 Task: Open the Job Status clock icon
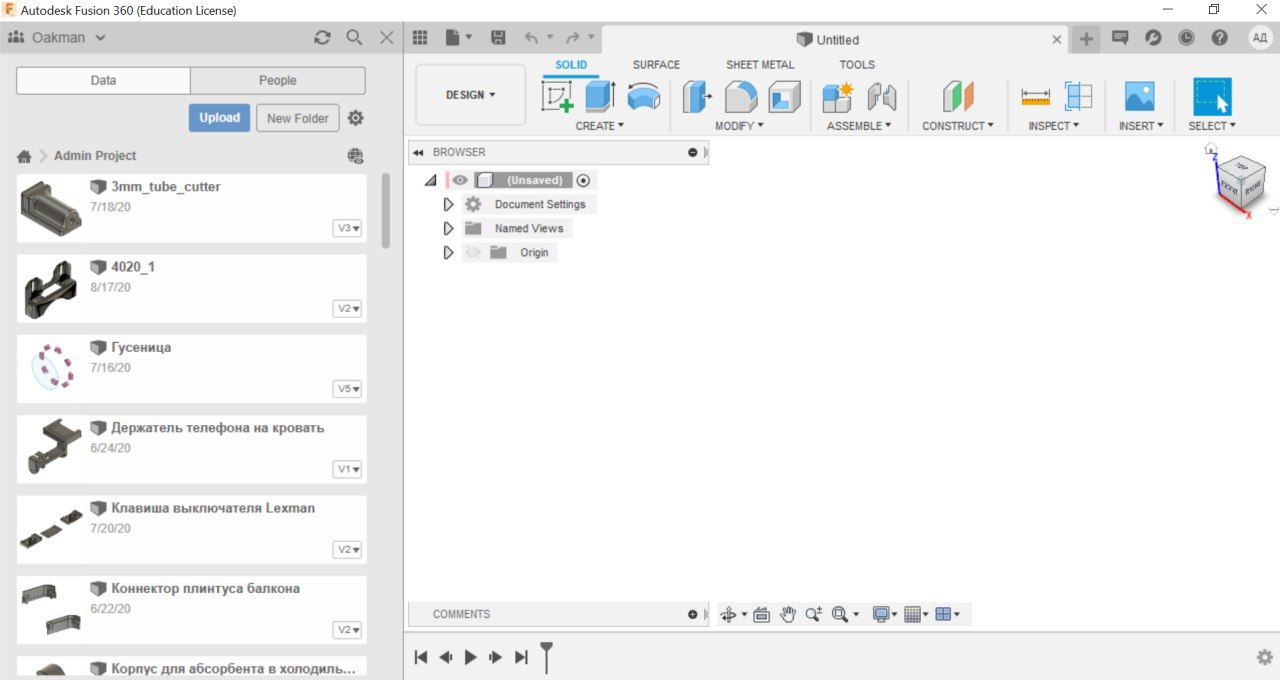tap(1186, 38)
